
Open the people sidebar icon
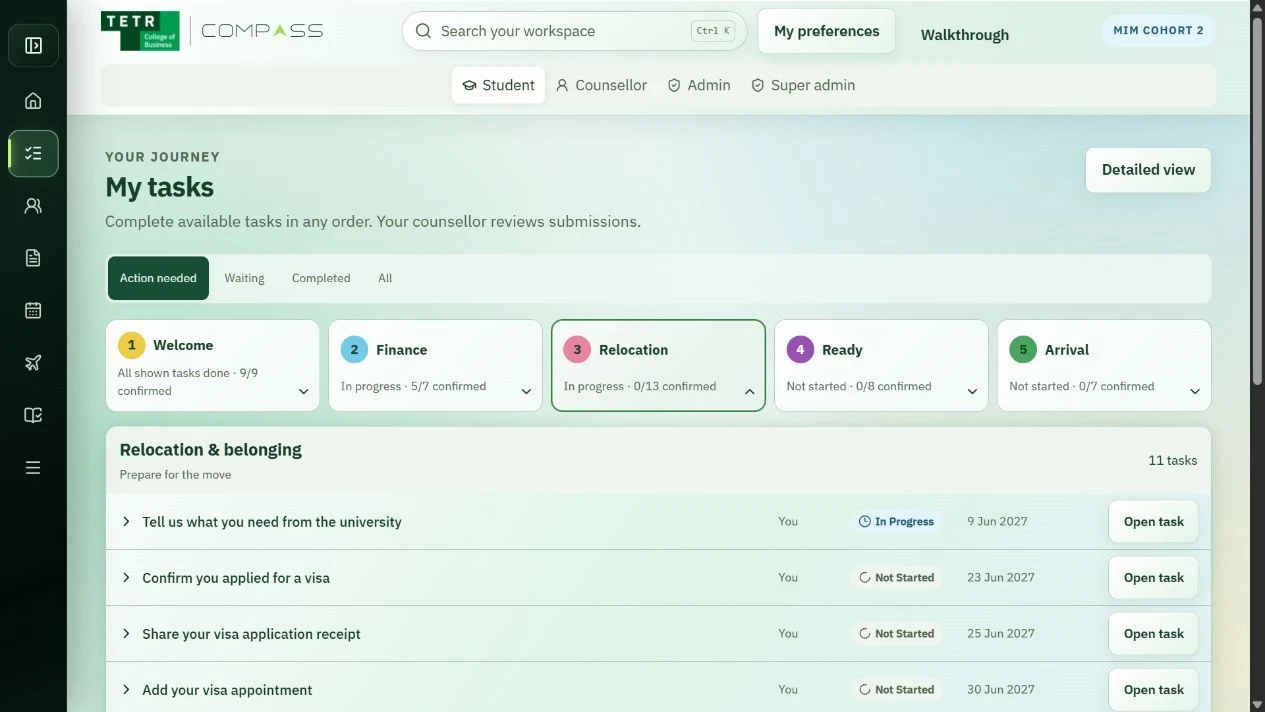coord(33,206)
